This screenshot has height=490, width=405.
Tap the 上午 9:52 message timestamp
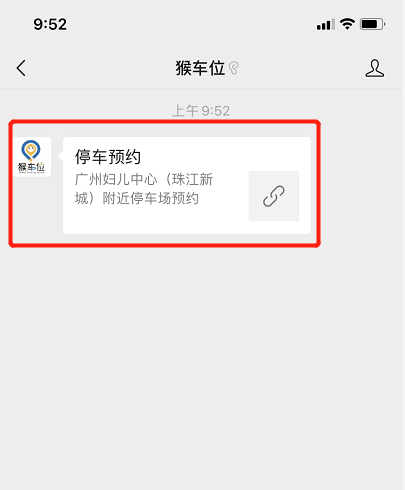[x=201, y=111]
